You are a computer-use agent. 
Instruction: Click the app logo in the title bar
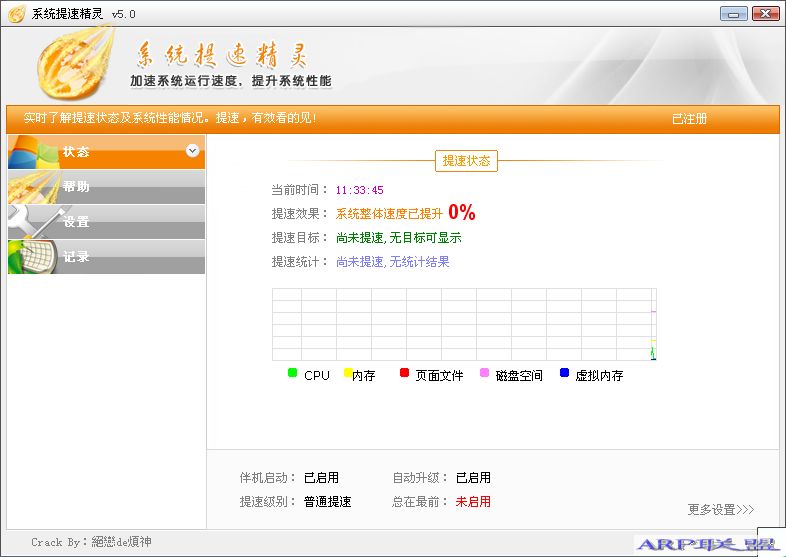click(16, 13)
